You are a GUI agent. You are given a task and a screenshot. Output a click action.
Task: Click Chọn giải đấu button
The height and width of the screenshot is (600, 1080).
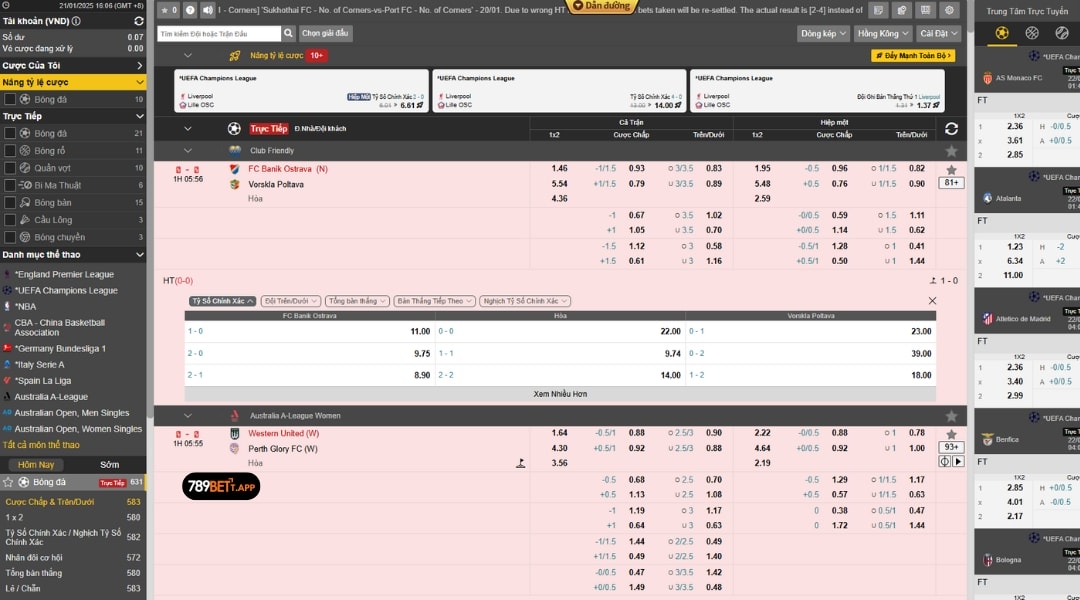(325, 33)
